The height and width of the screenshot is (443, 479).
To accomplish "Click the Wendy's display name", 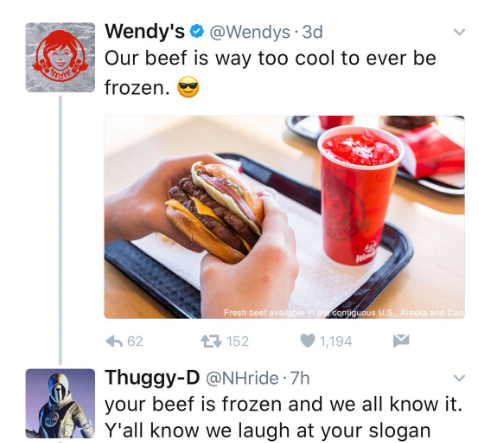I will [x=145, y=32].
